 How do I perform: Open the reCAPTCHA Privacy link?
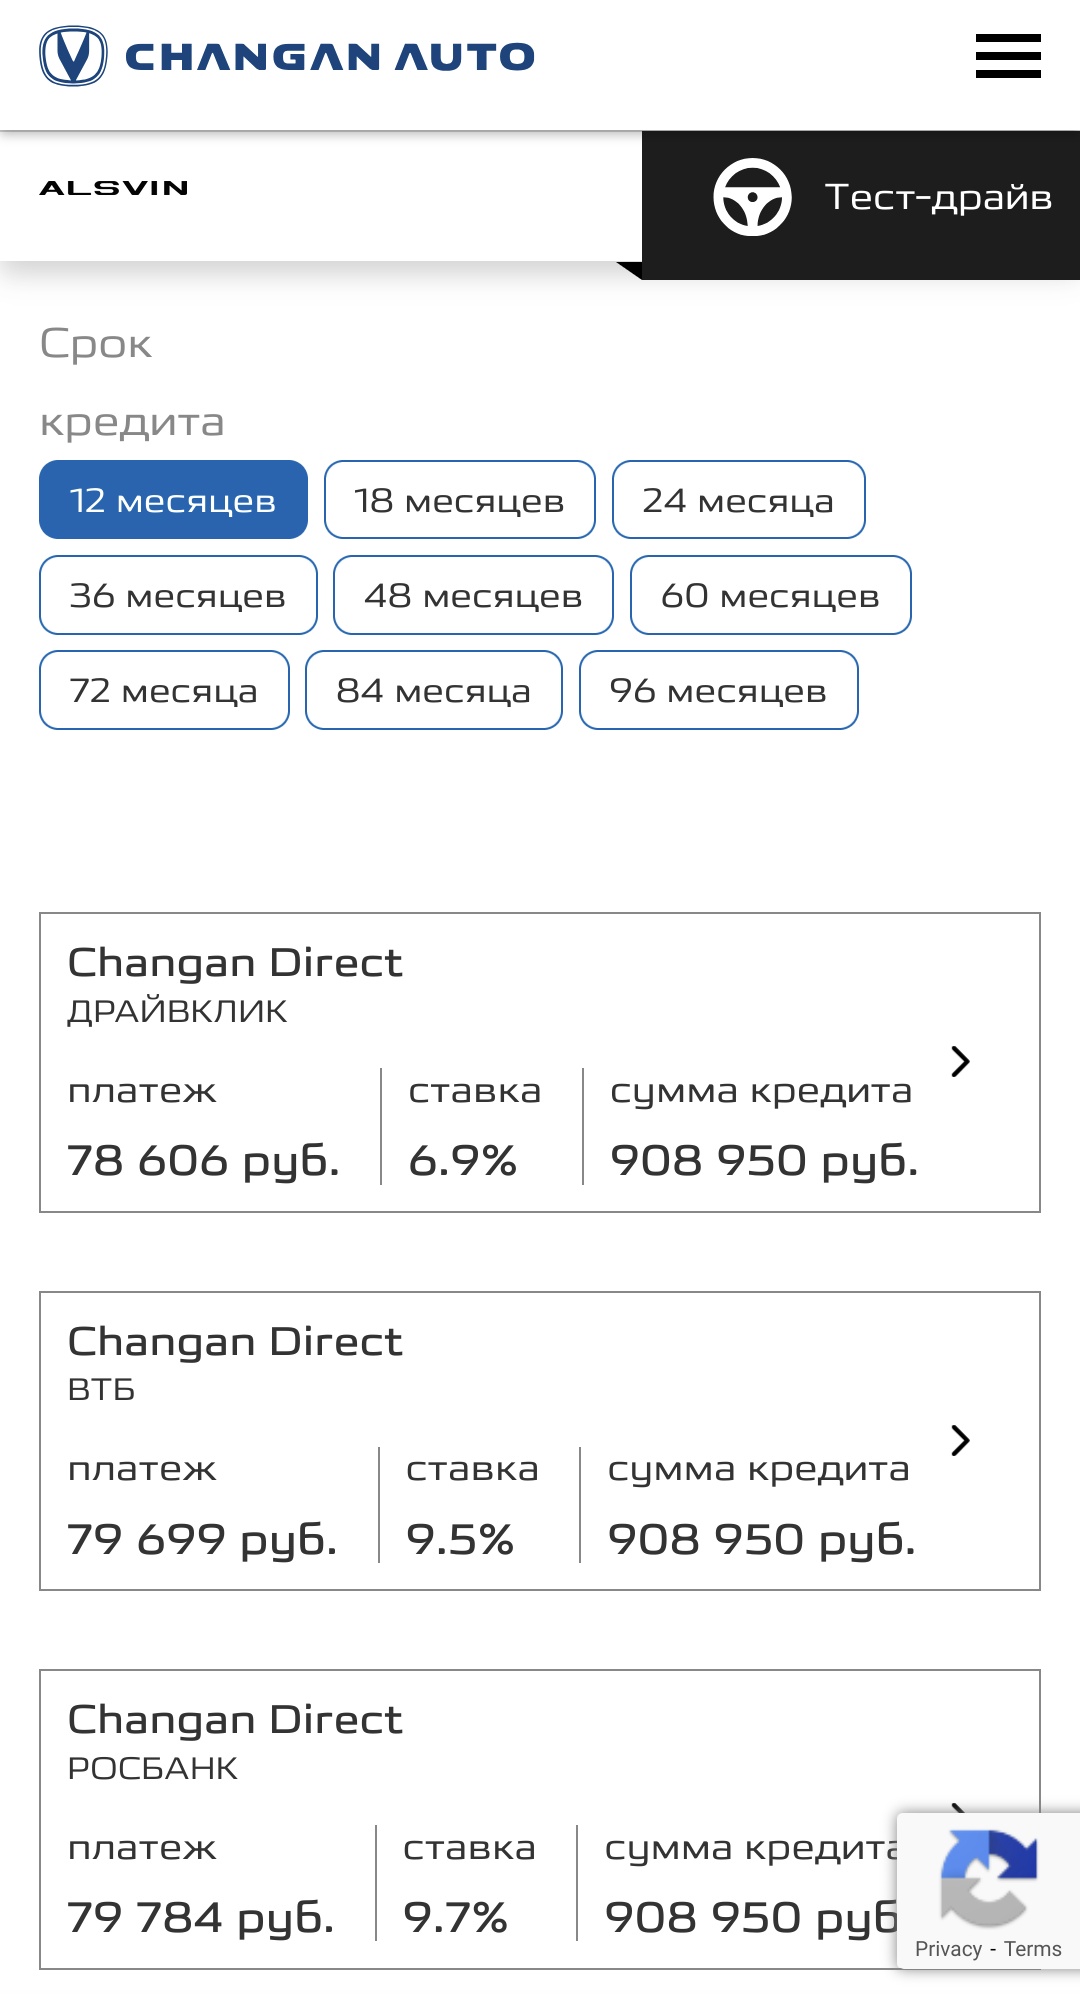tap(948, 1949)
